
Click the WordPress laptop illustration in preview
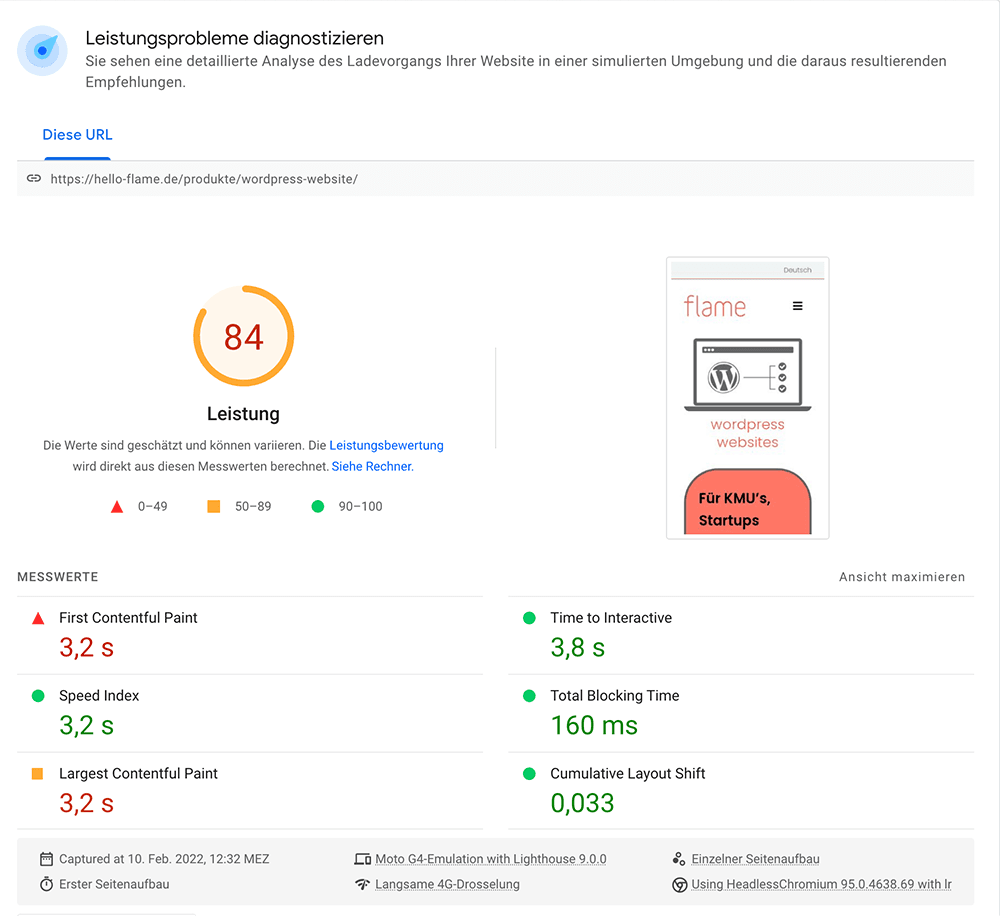pyautogui.click(x=747, y=375)
